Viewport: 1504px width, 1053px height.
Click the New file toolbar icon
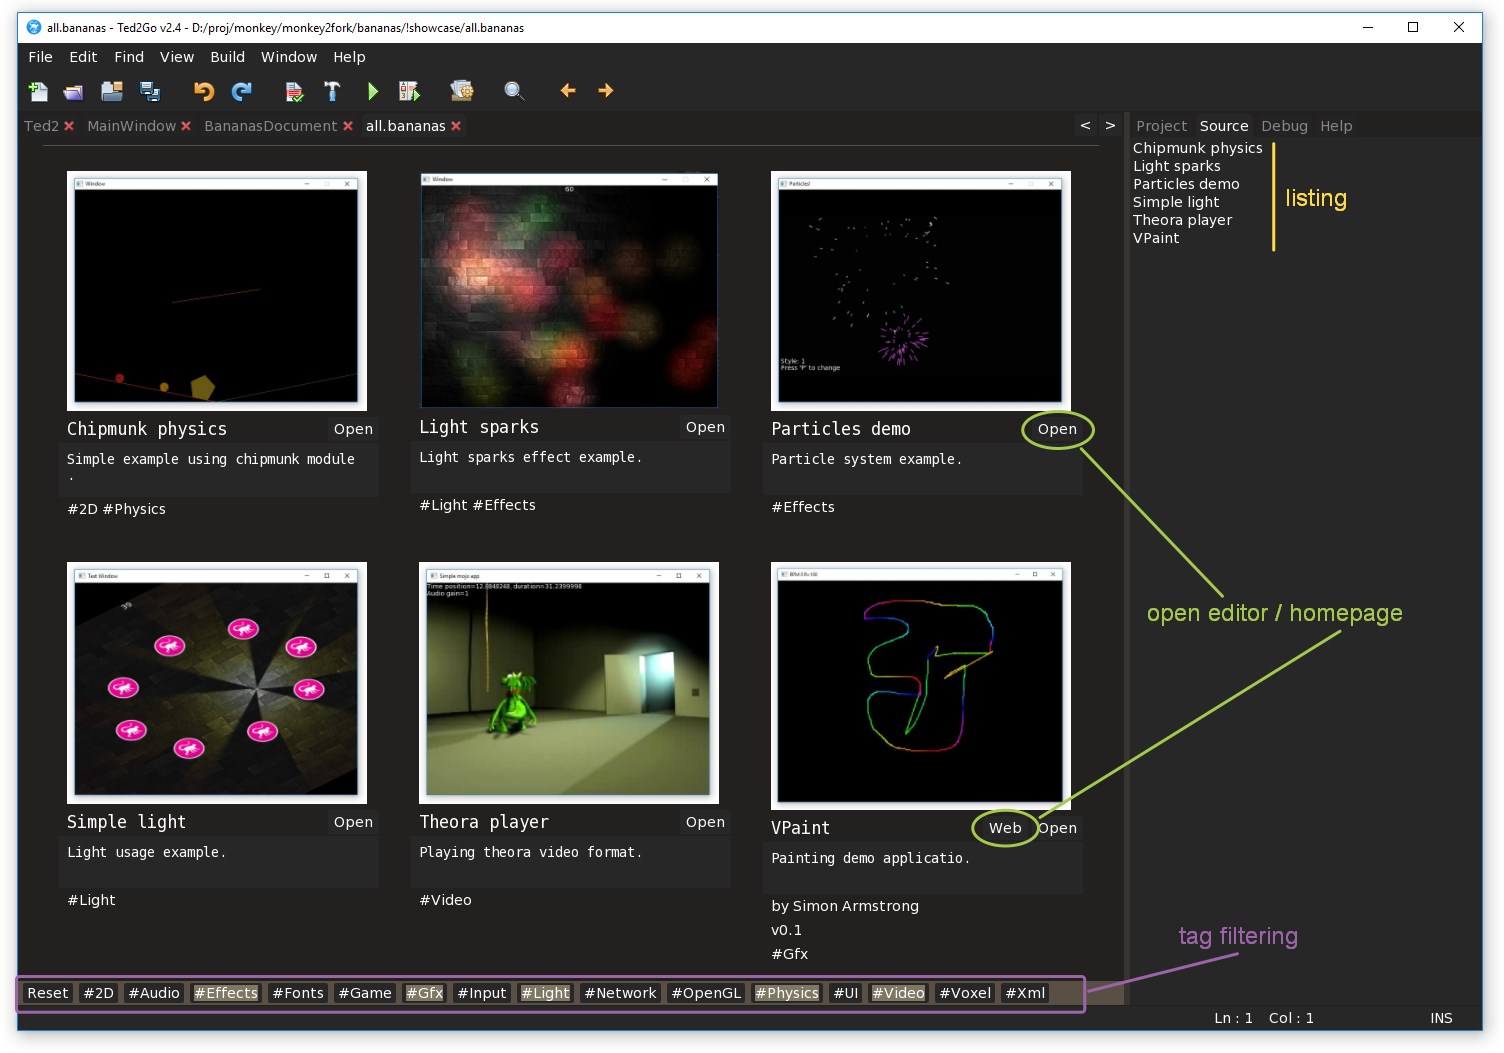[x=38, y=91]
